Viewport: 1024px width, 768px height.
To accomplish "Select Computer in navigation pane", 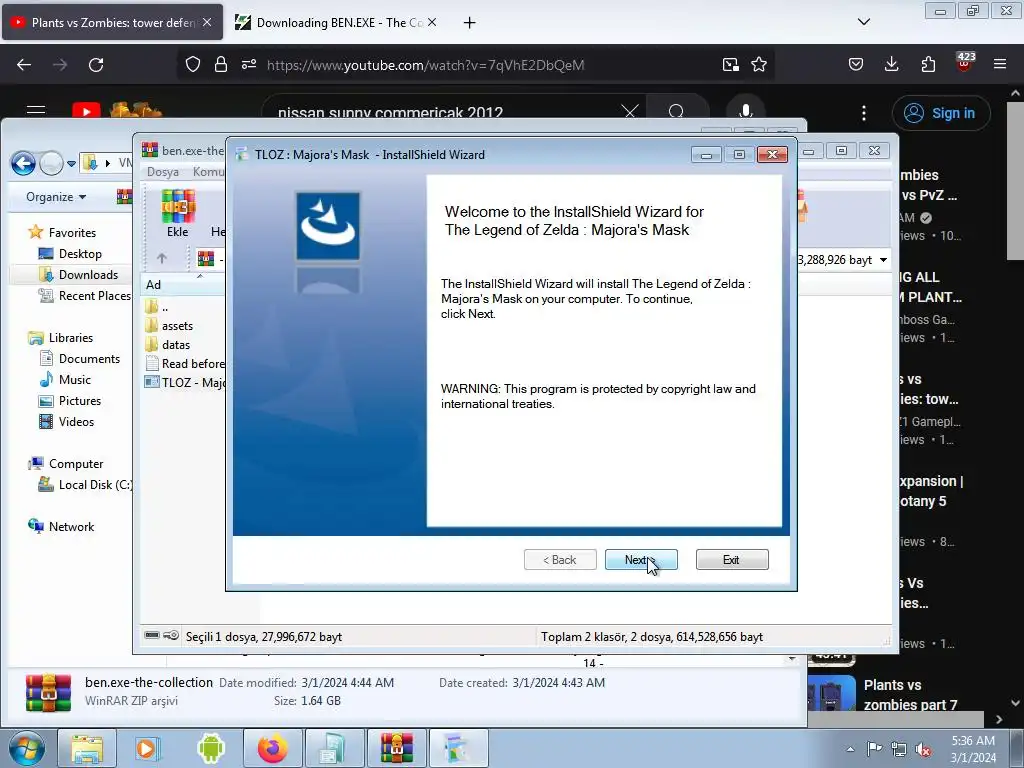I will [65, 464].
